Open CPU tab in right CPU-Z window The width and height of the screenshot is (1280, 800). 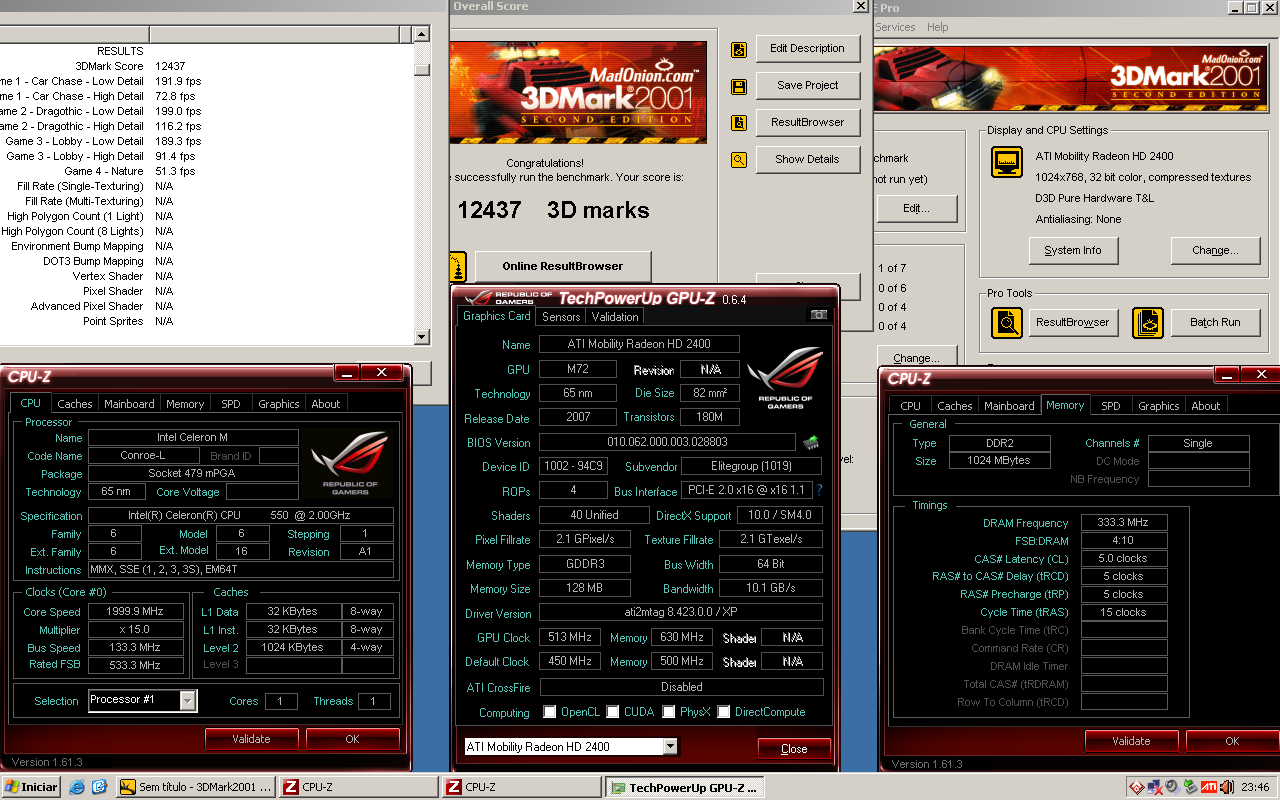[910, 406]
